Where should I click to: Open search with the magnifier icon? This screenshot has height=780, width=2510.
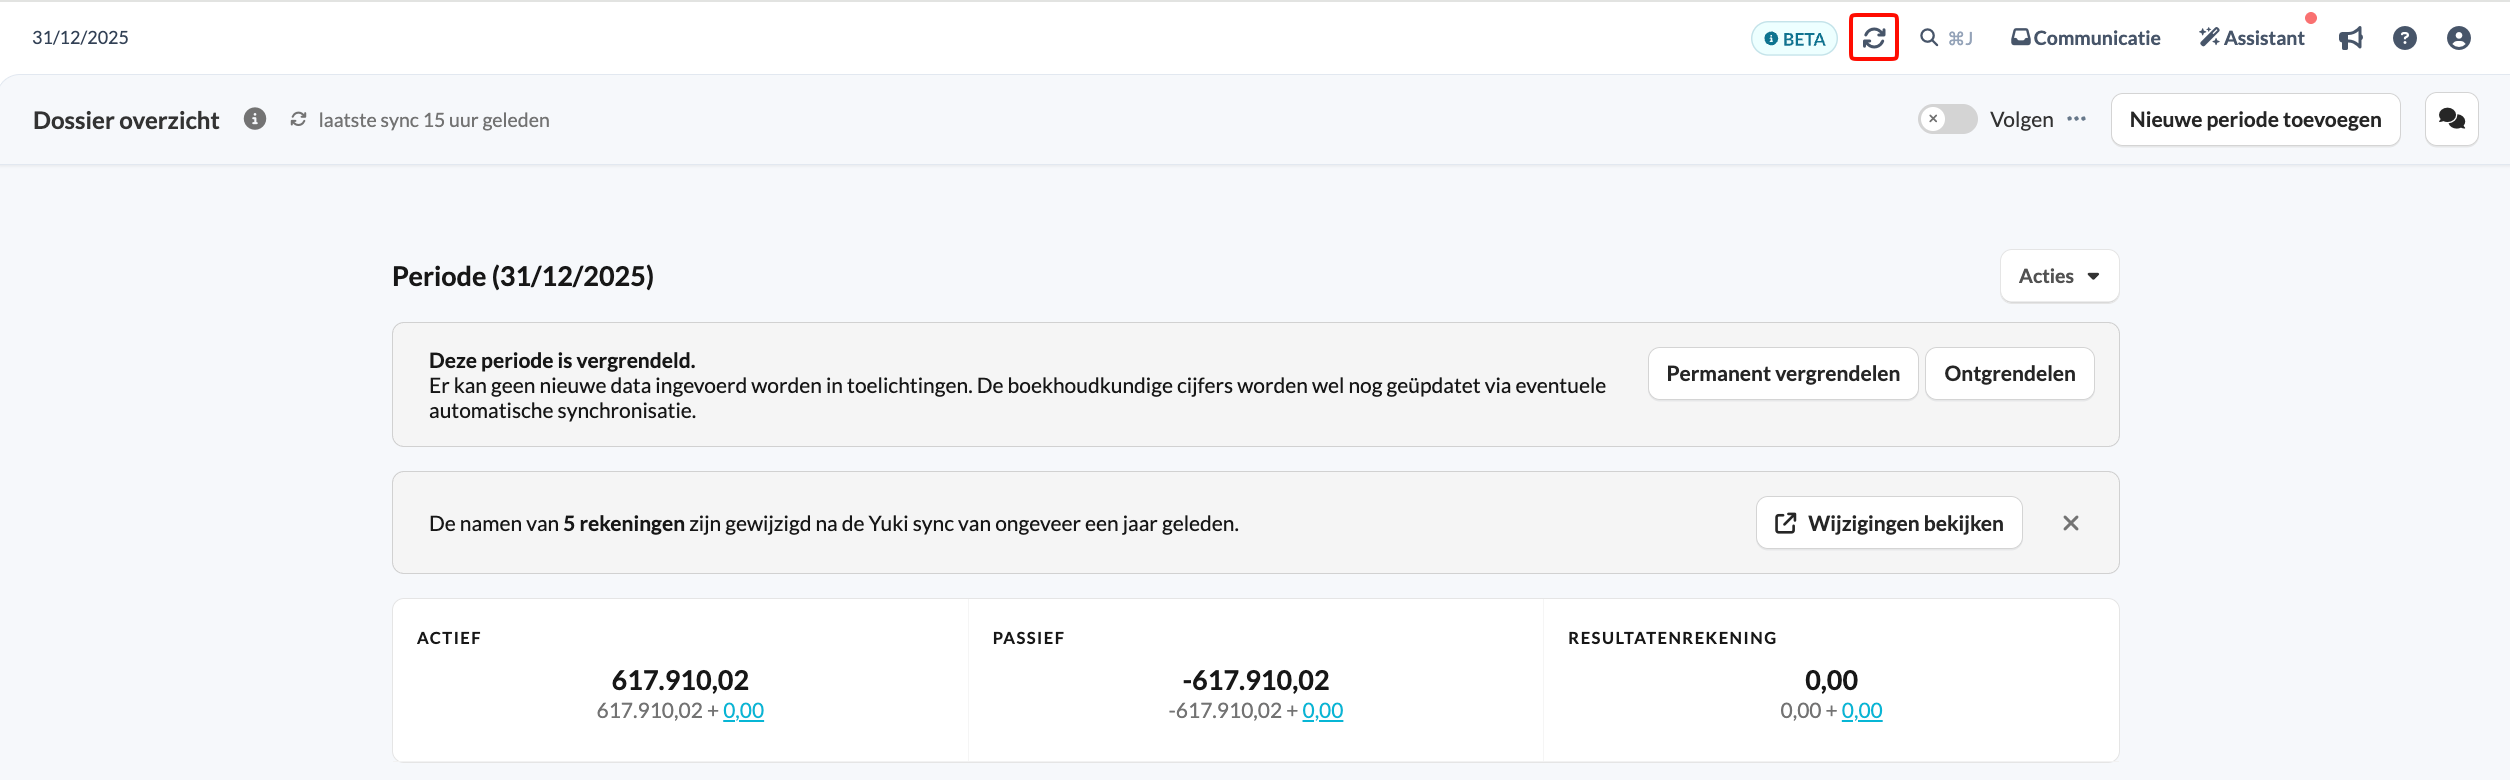click(1929, 38)
